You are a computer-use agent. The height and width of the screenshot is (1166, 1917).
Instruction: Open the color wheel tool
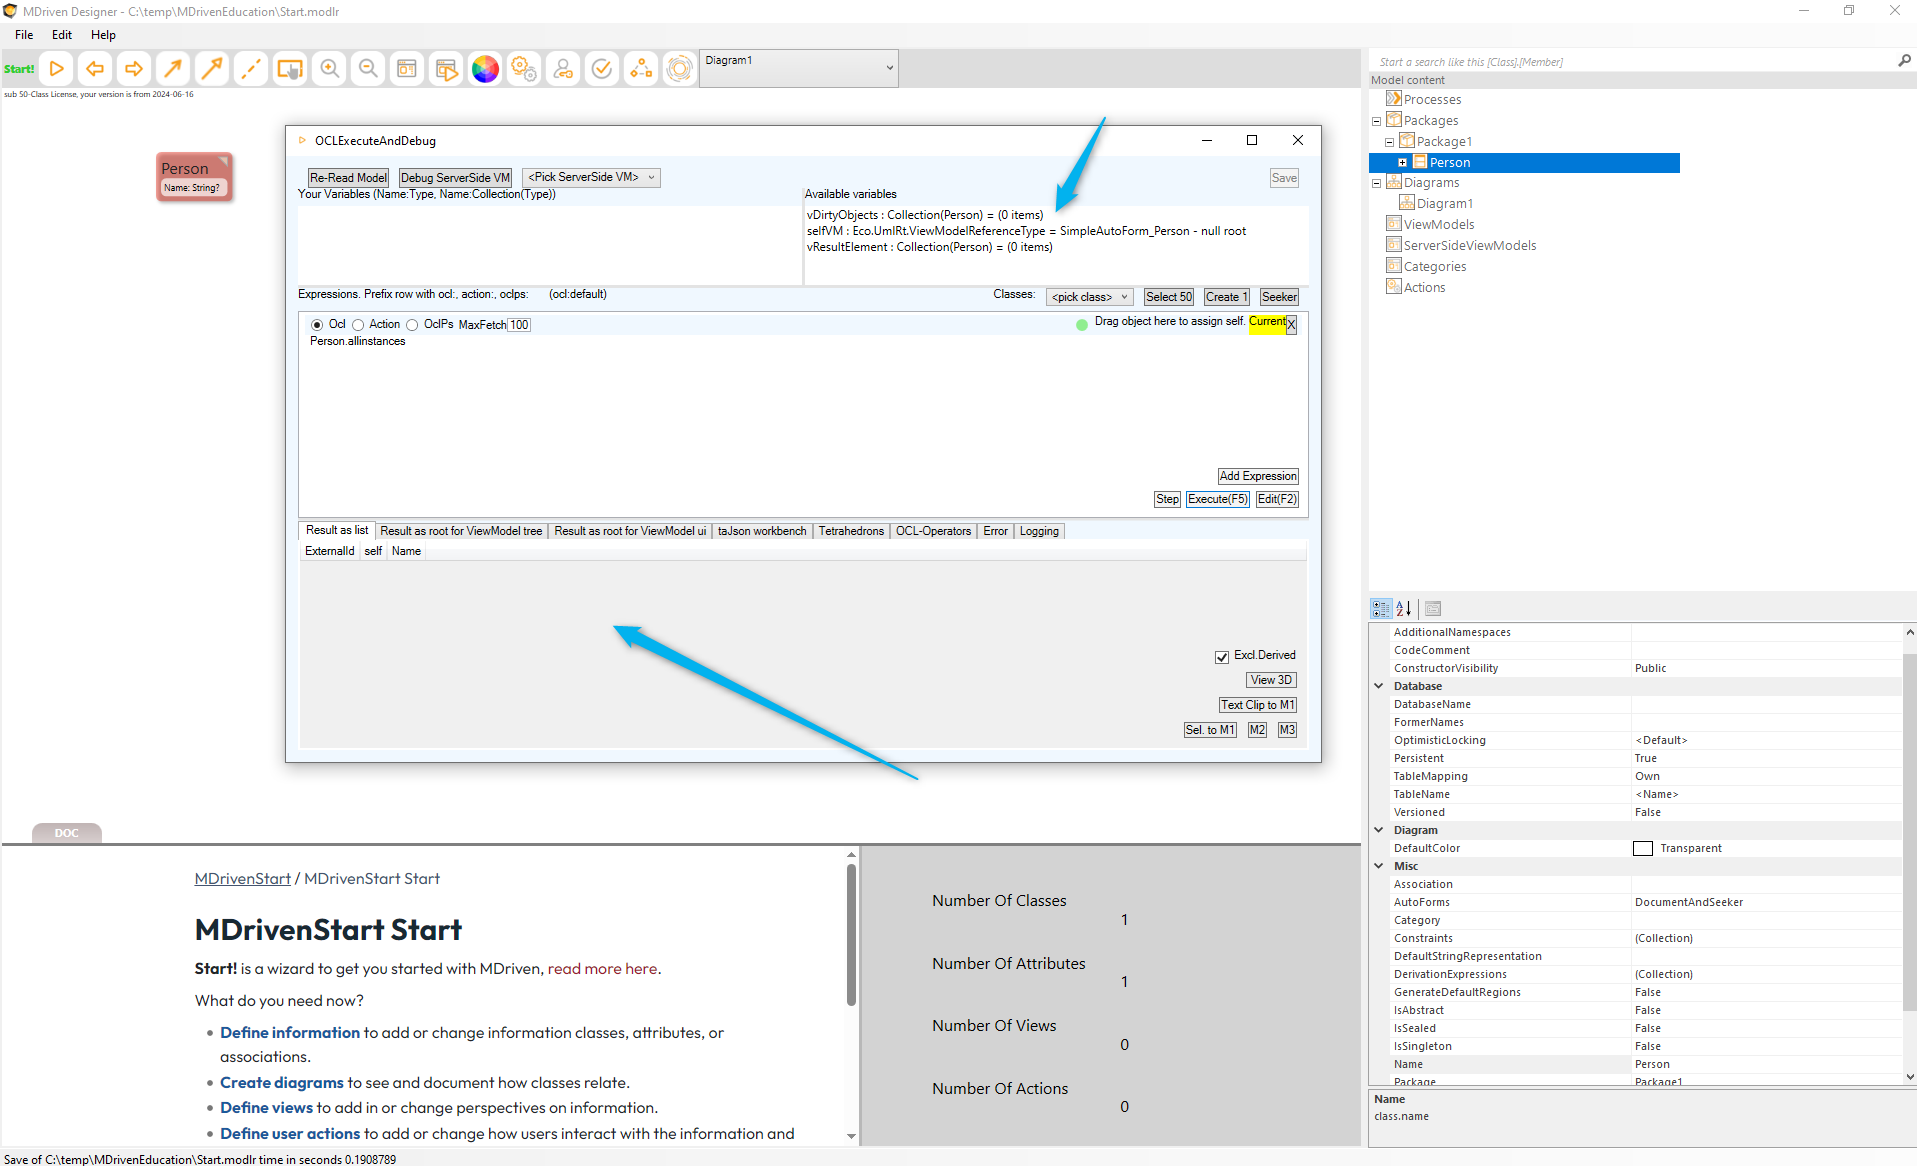(485, 69)
